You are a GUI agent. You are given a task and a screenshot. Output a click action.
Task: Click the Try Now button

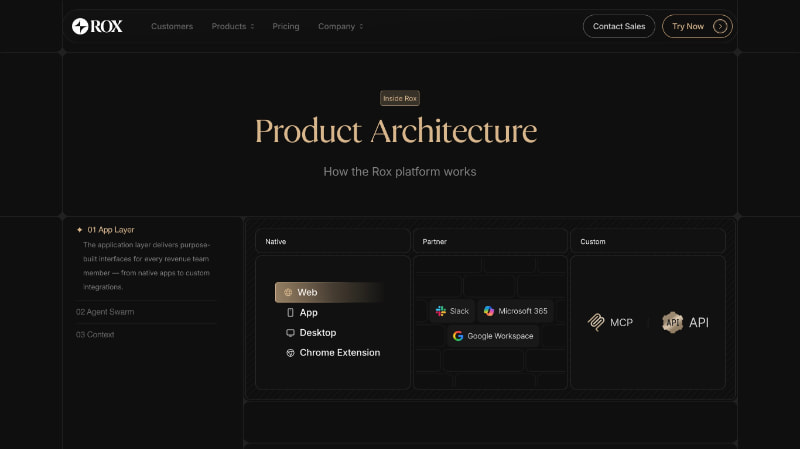[x=697, y=26]
